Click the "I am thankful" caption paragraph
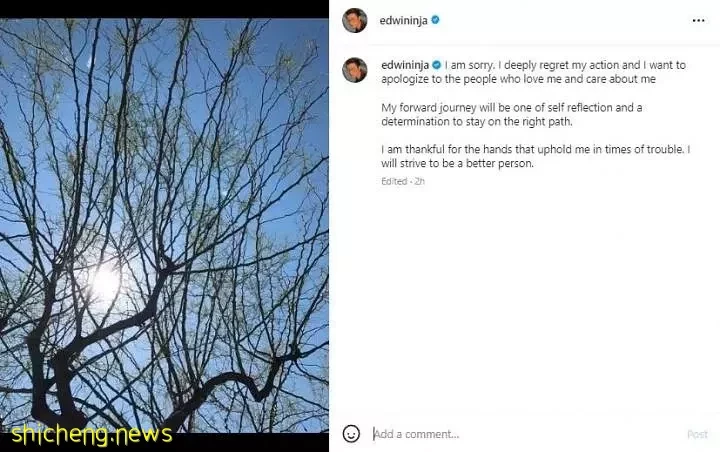The width and height of the screenshot is (720, 452). pos(535,156)
